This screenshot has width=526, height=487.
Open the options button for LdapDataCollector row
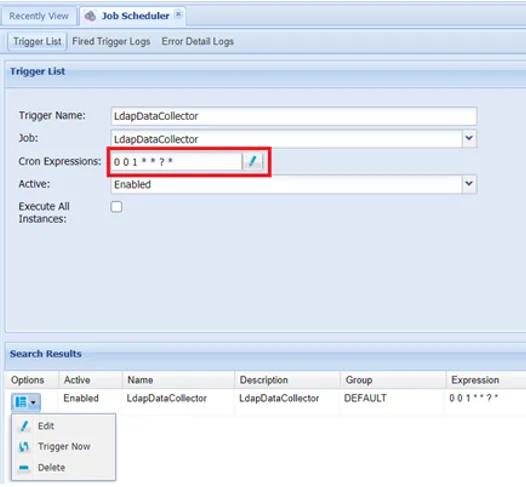point(26,402)
